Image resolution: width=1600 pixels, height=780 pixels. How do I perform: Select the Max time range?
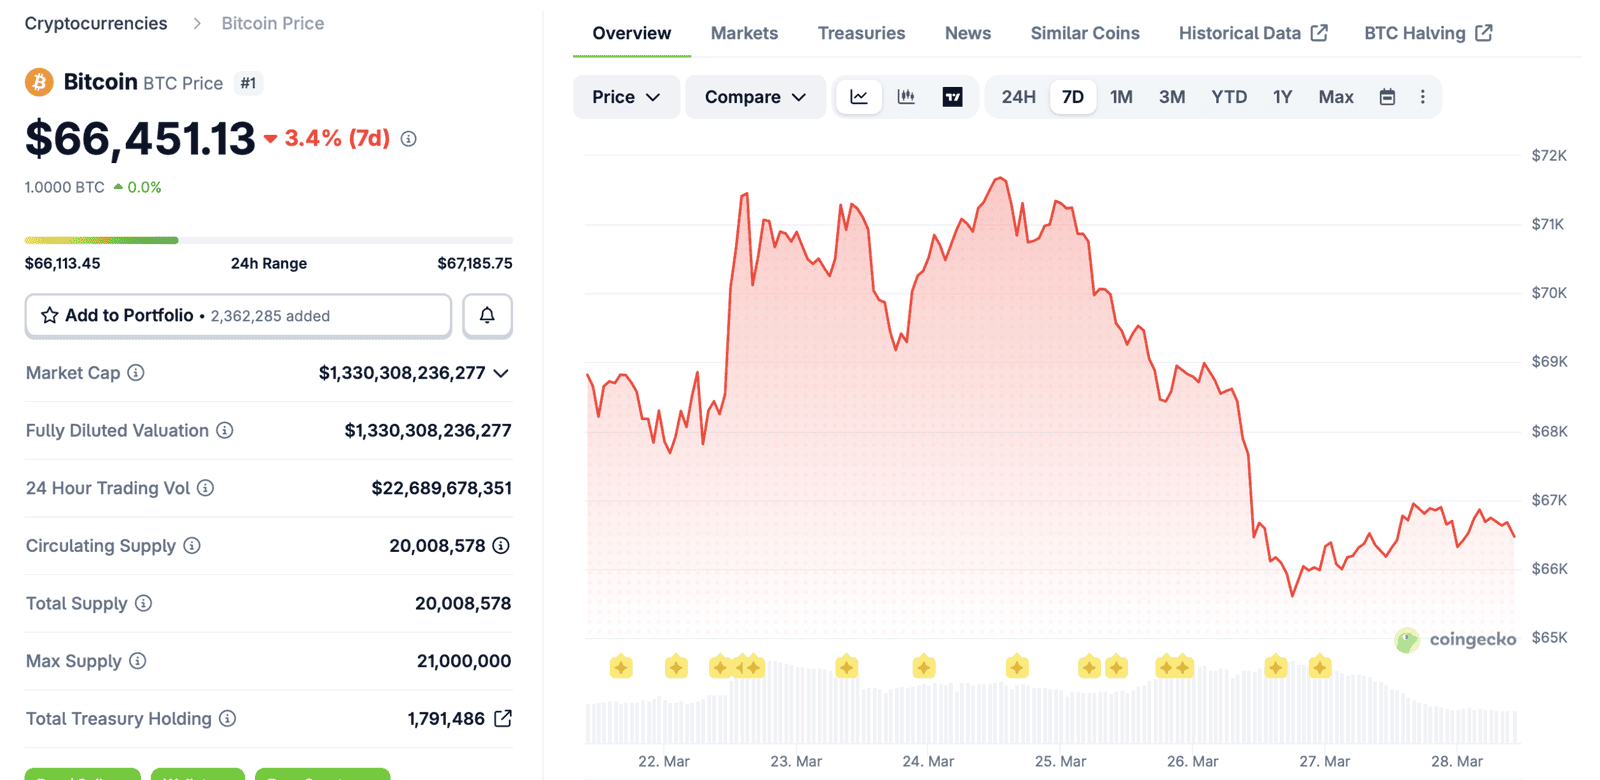pos(1335,97)
